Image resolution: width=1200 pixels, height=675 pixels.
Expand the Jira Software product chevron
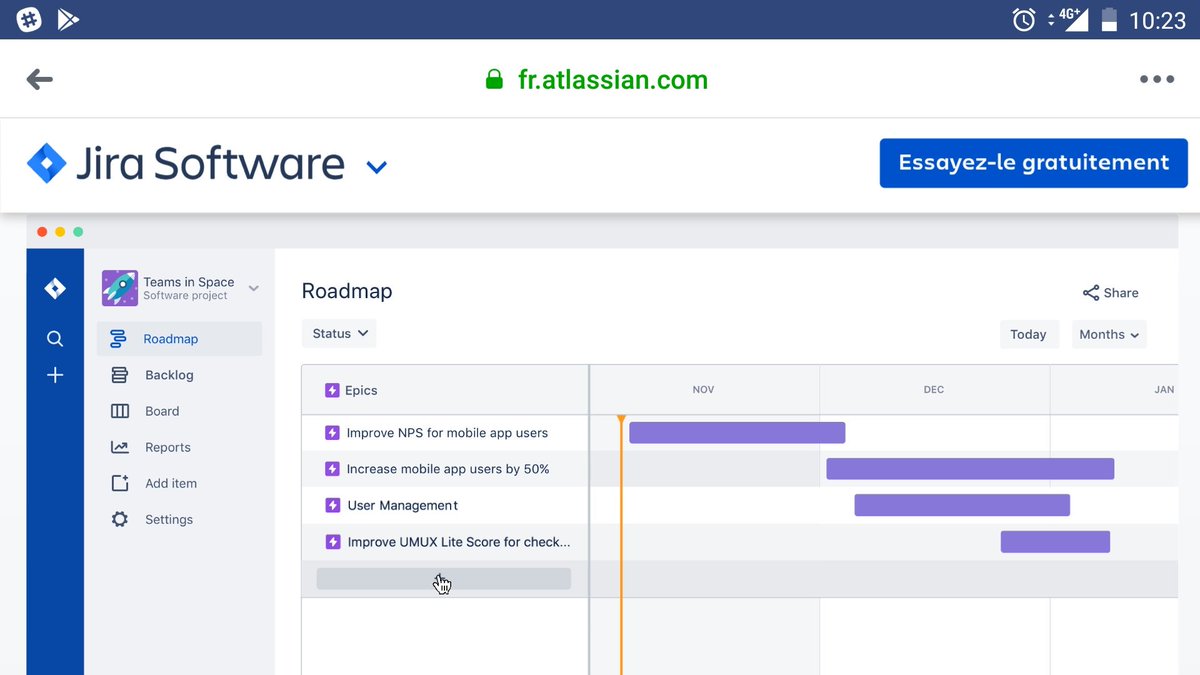377,167
